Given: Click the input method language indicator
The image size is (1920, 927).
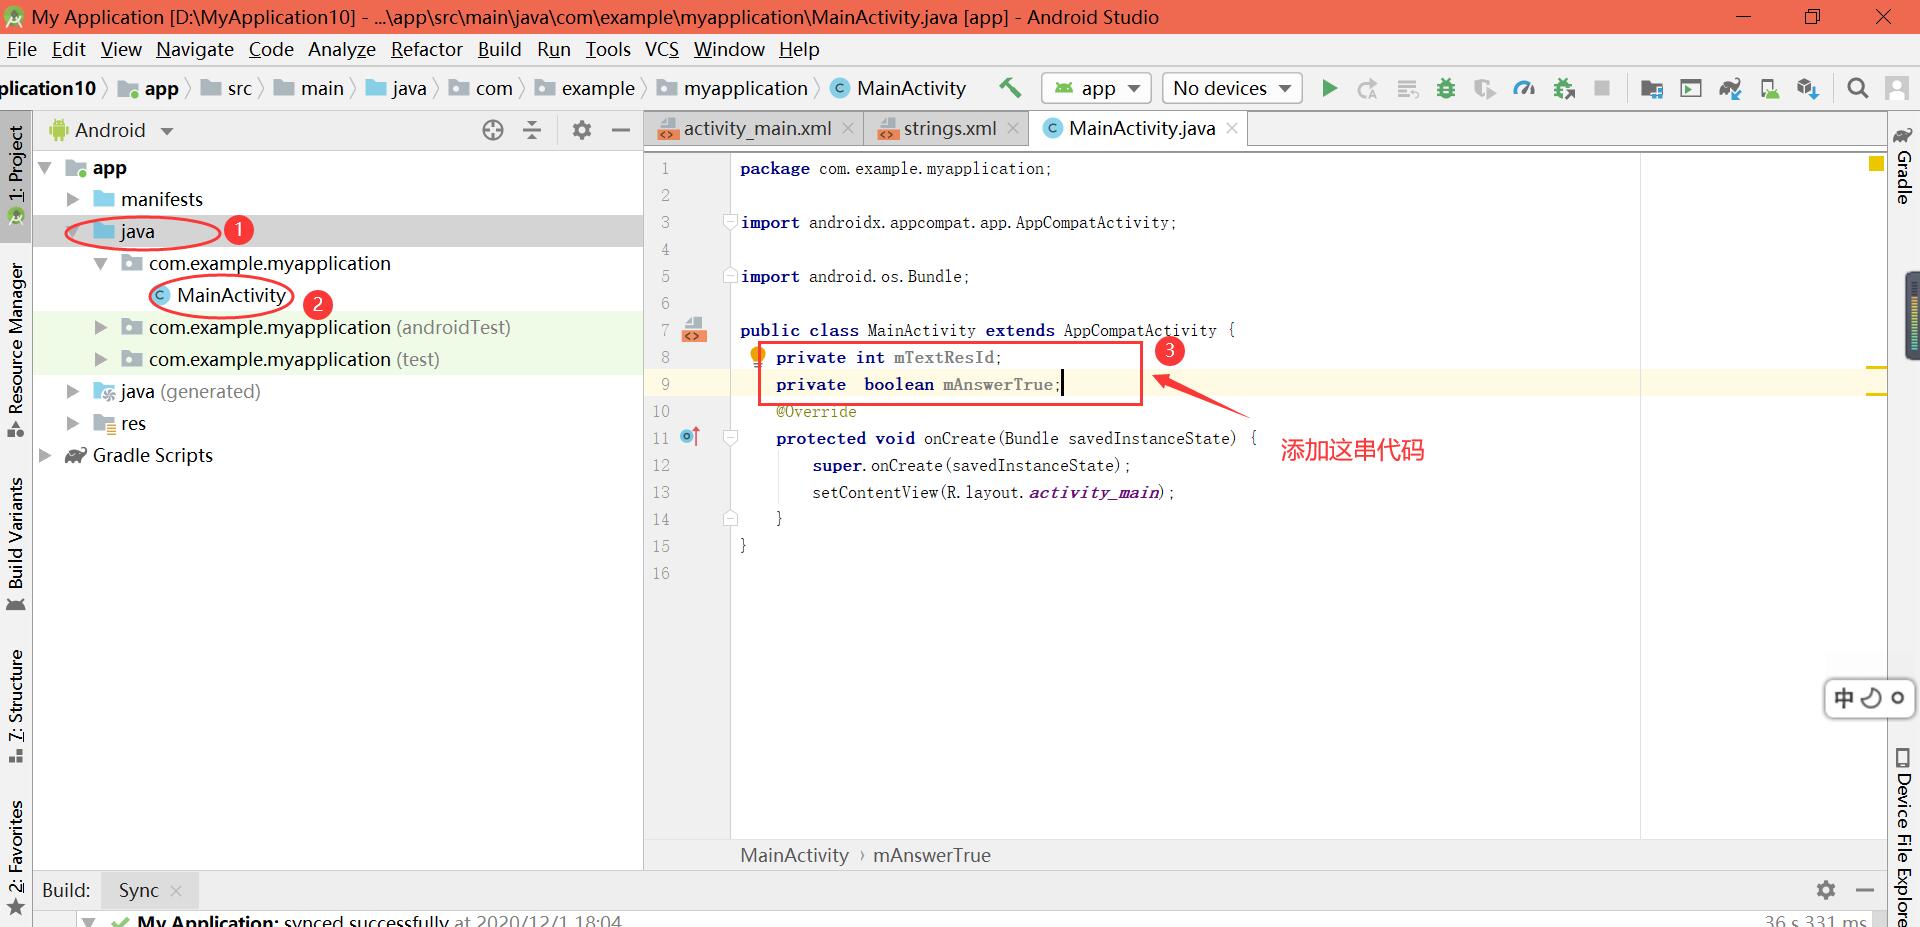Looking at the screenshot, I should (x=1844, y=698).
